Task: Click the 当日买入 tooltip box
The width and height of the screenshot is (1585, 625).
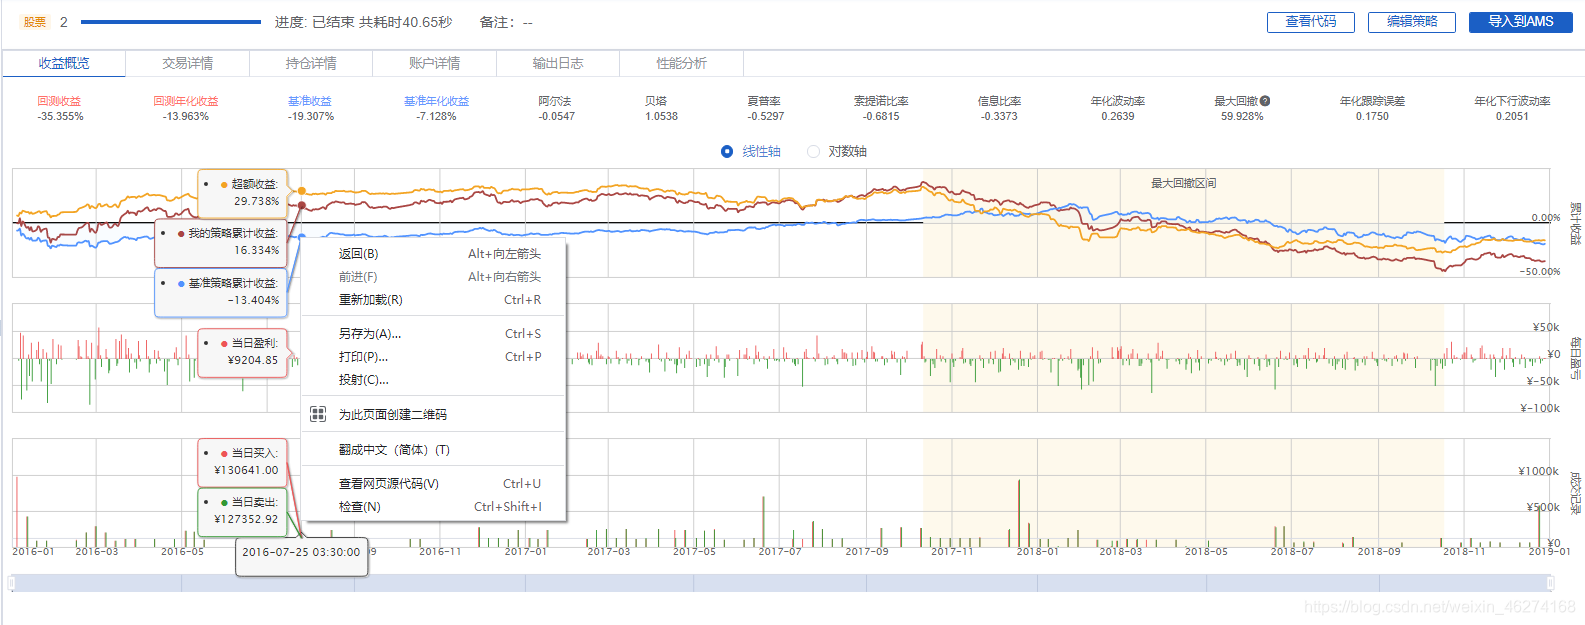Action: pyautogui.click(x=242, y=462)
